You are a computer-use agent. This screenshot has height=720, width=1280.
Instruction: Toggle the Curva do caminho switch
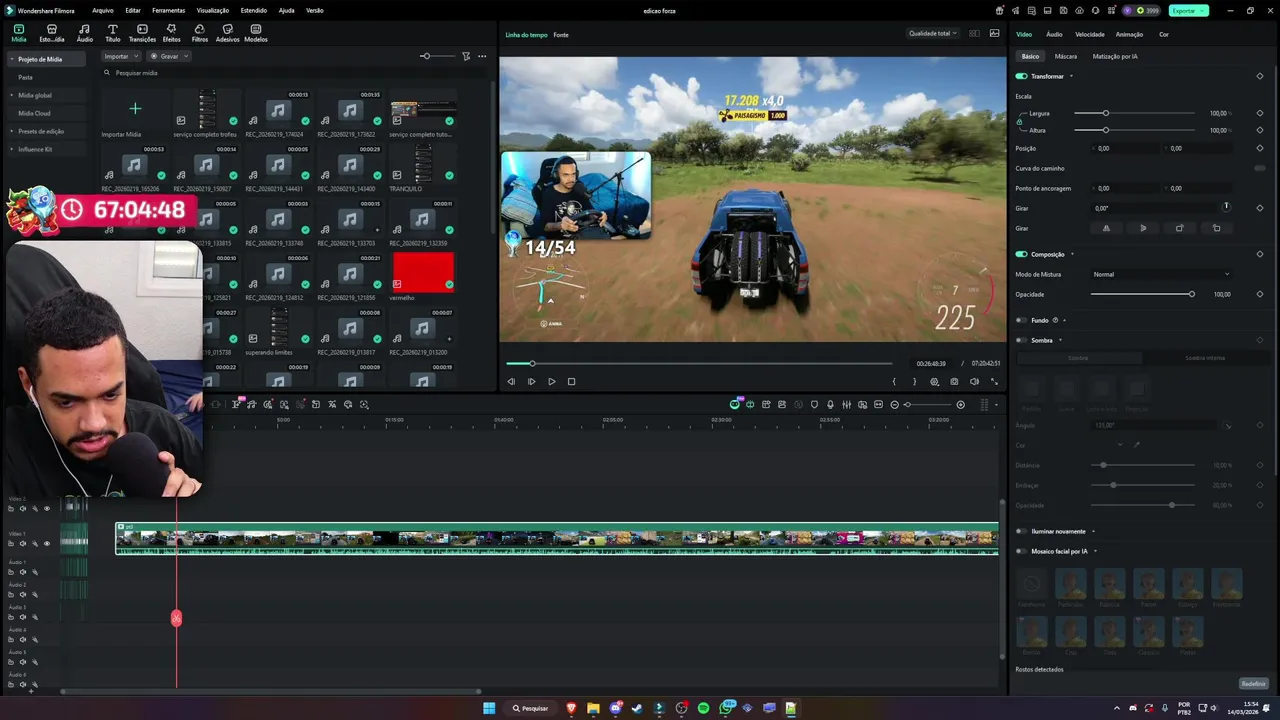click(x=1259, y=168)
